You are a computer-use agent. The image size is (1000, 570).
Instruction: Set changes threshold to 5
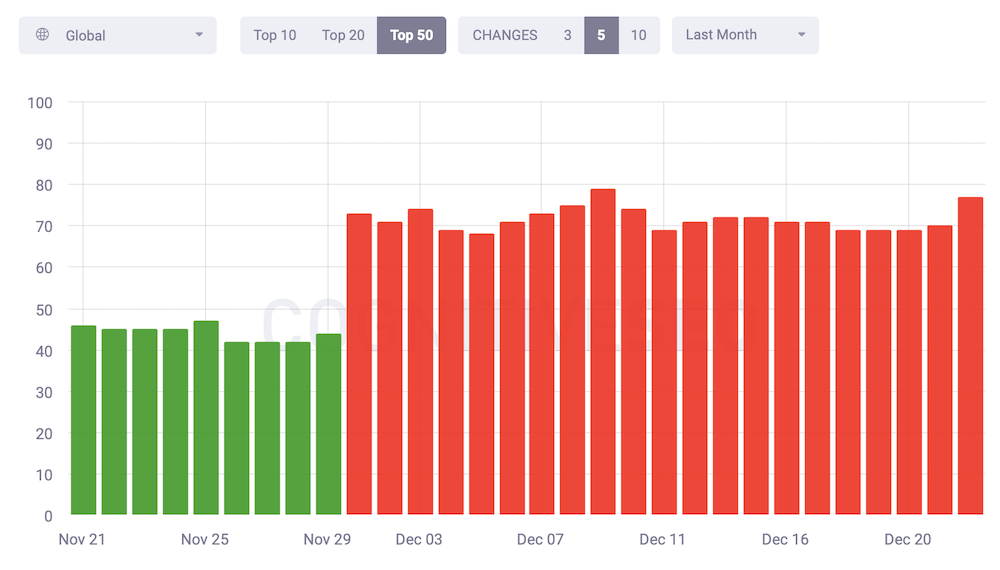point(601,35)
